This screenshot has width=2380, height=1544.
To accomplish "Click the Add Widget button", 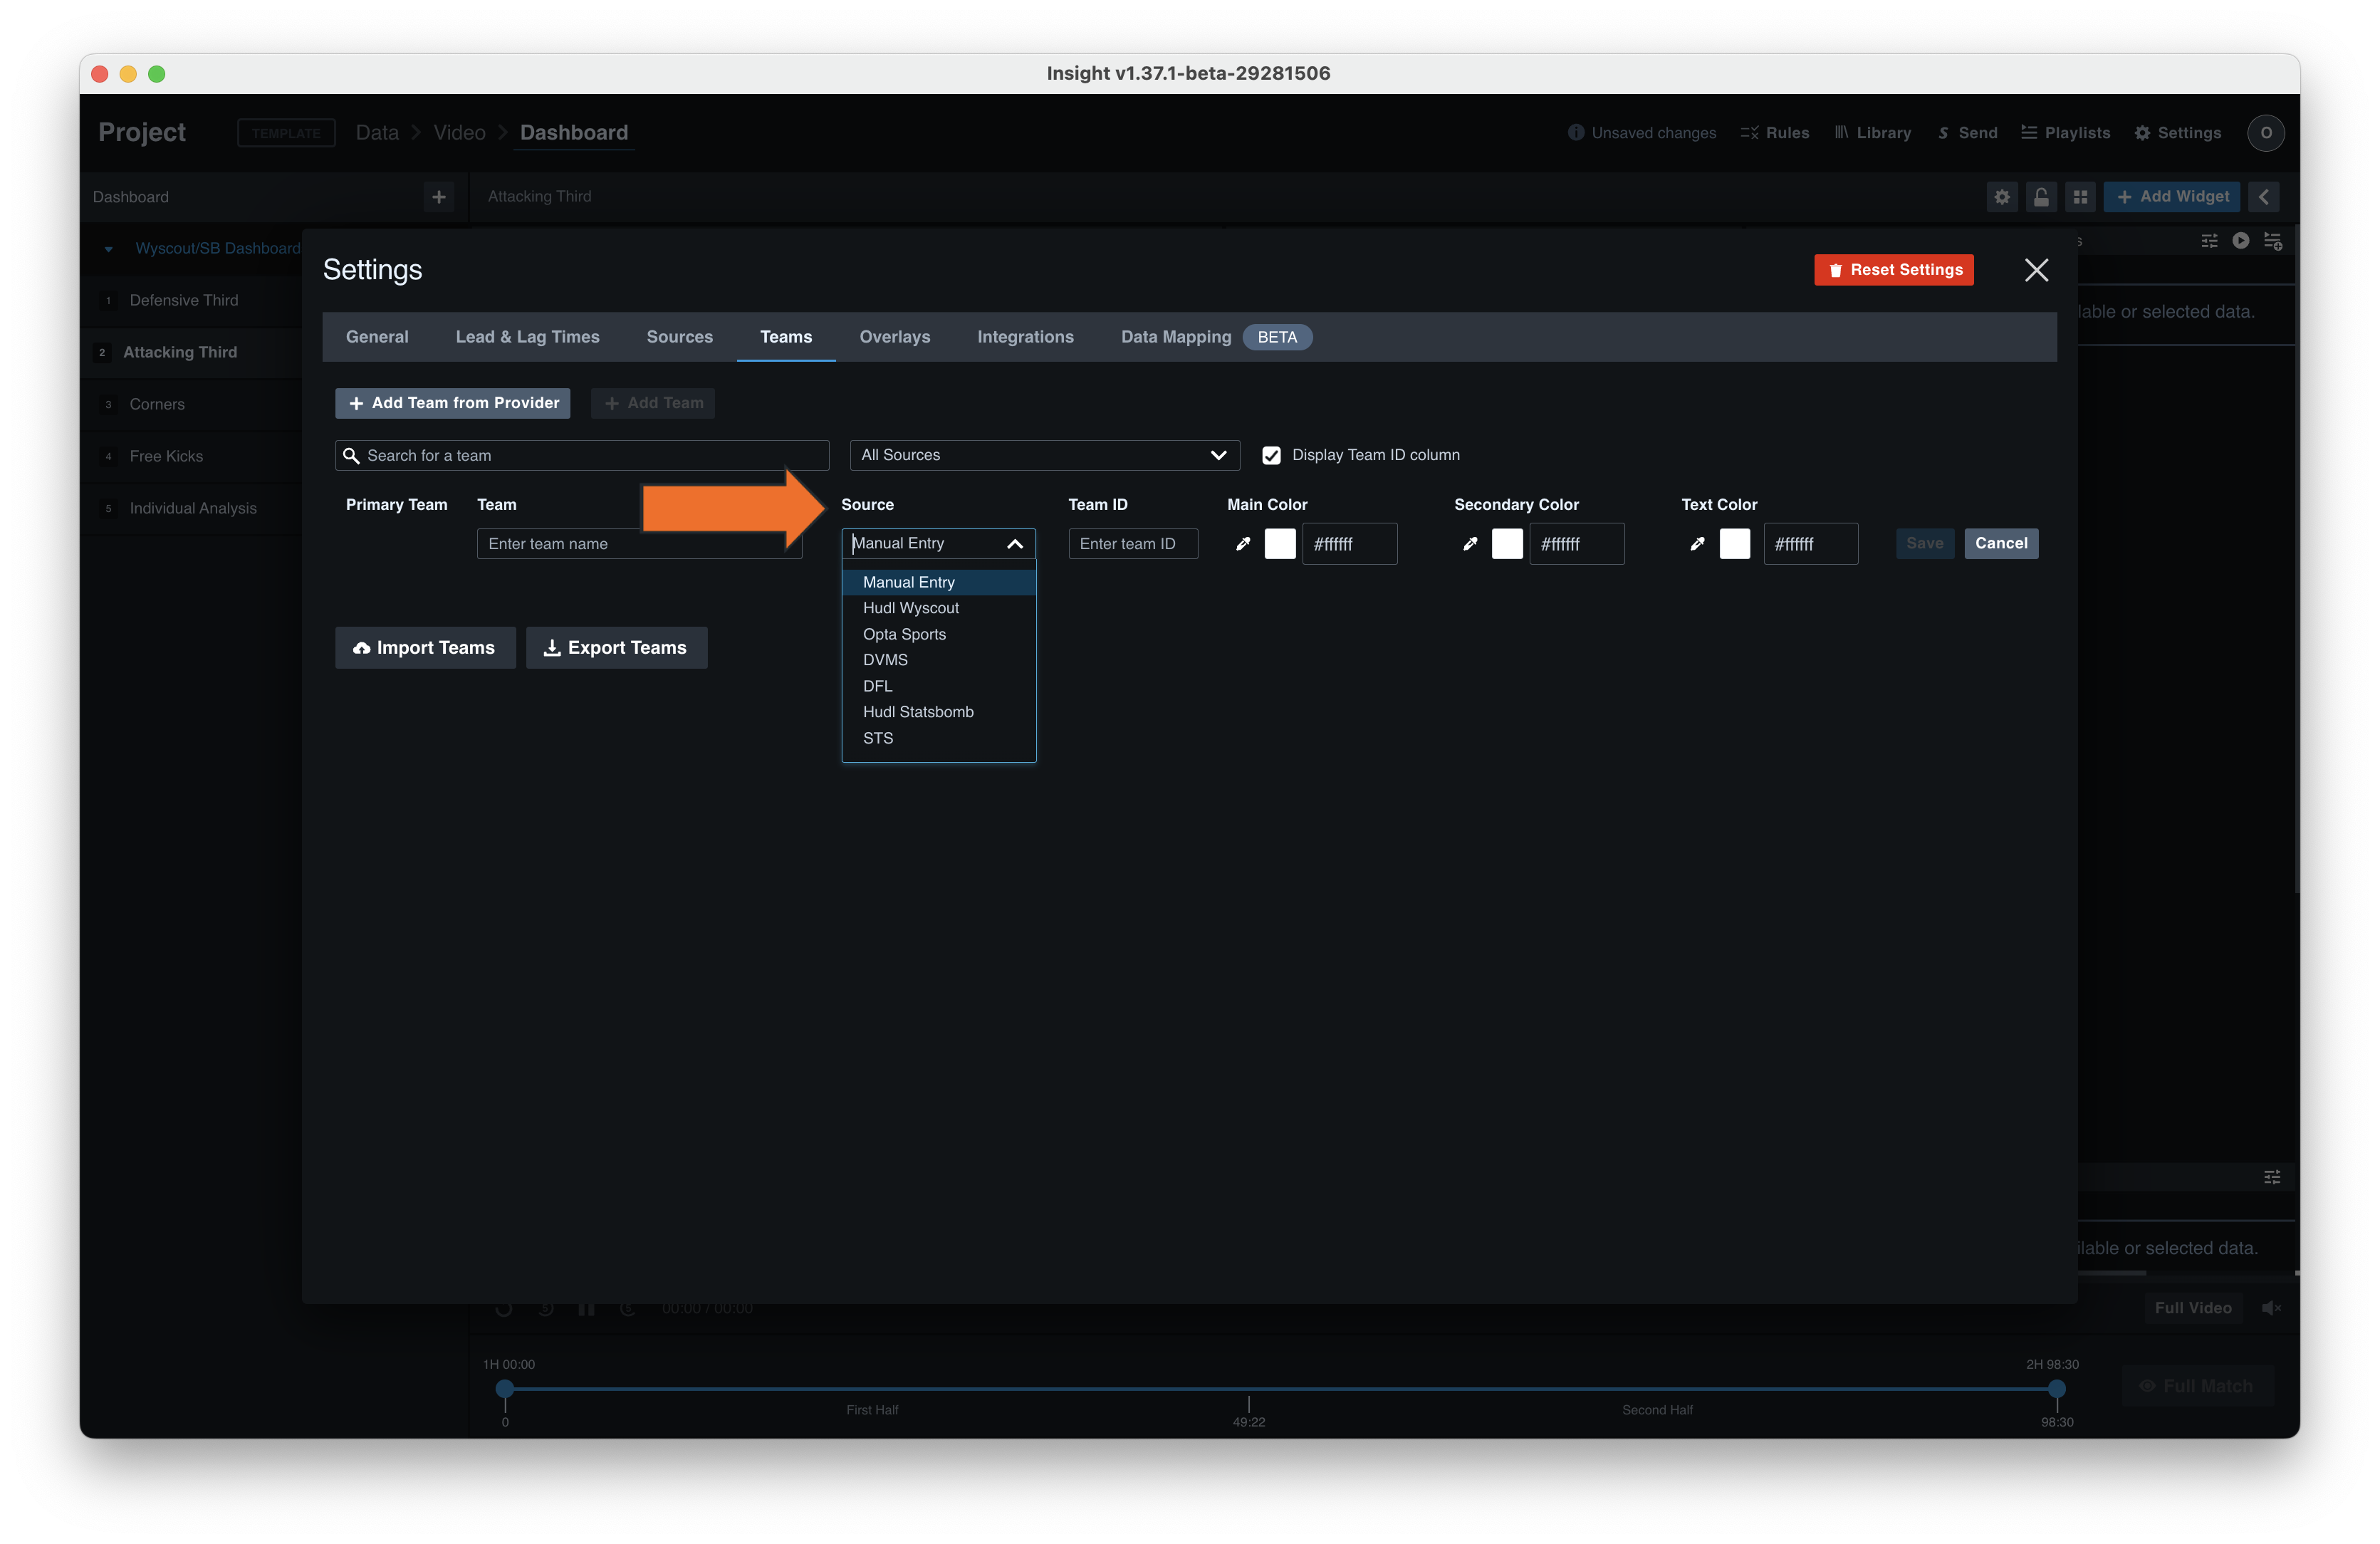I will (x=2173, y=197).
